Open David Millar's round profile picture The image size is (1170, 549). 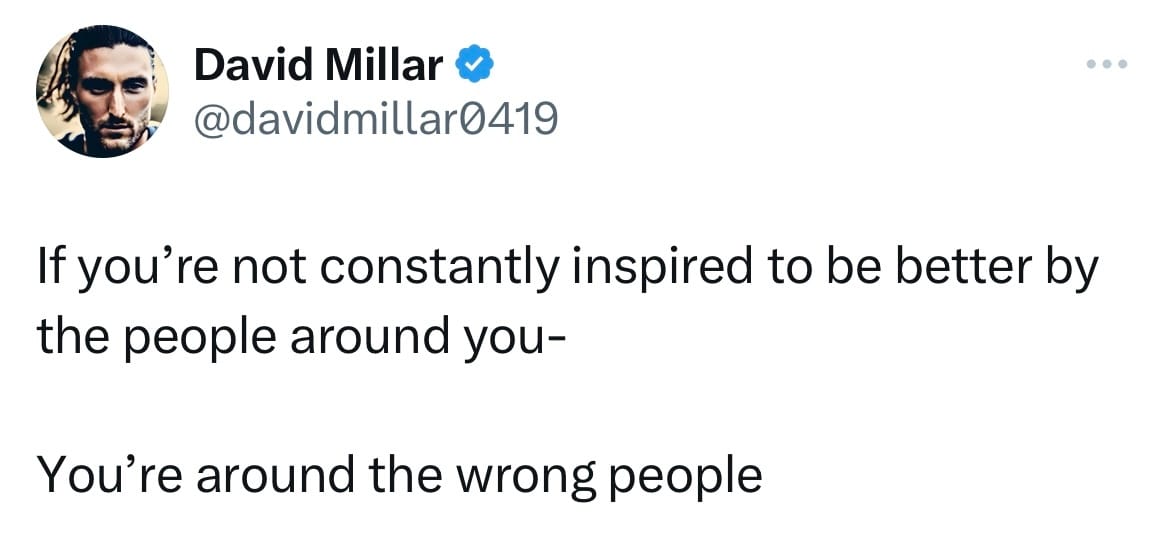coord(102,91)
